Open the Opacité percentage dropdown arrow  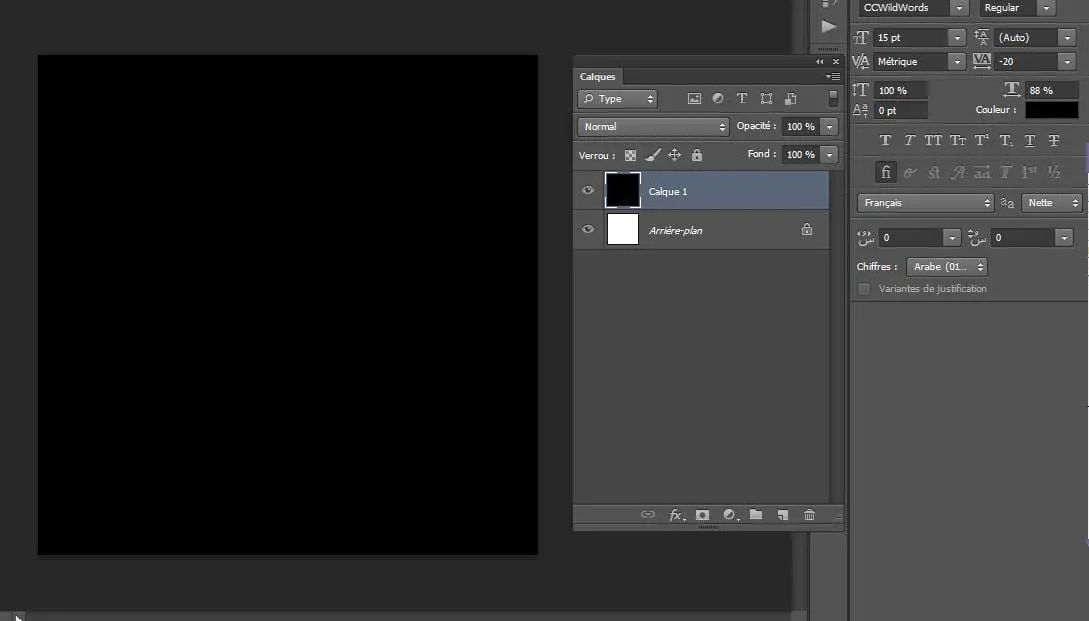(x=829, y=126)
